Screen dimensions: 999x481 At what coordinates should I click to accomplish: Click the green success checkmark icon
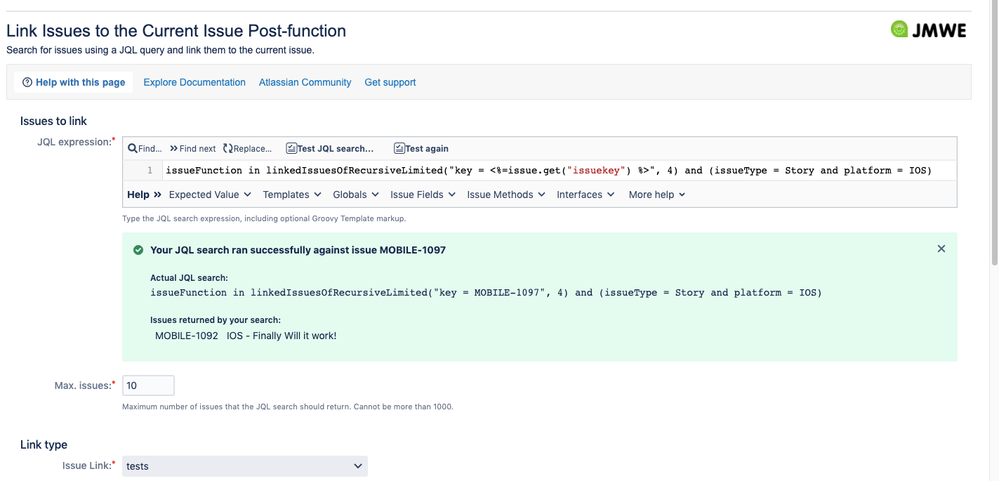pos(138,250)
